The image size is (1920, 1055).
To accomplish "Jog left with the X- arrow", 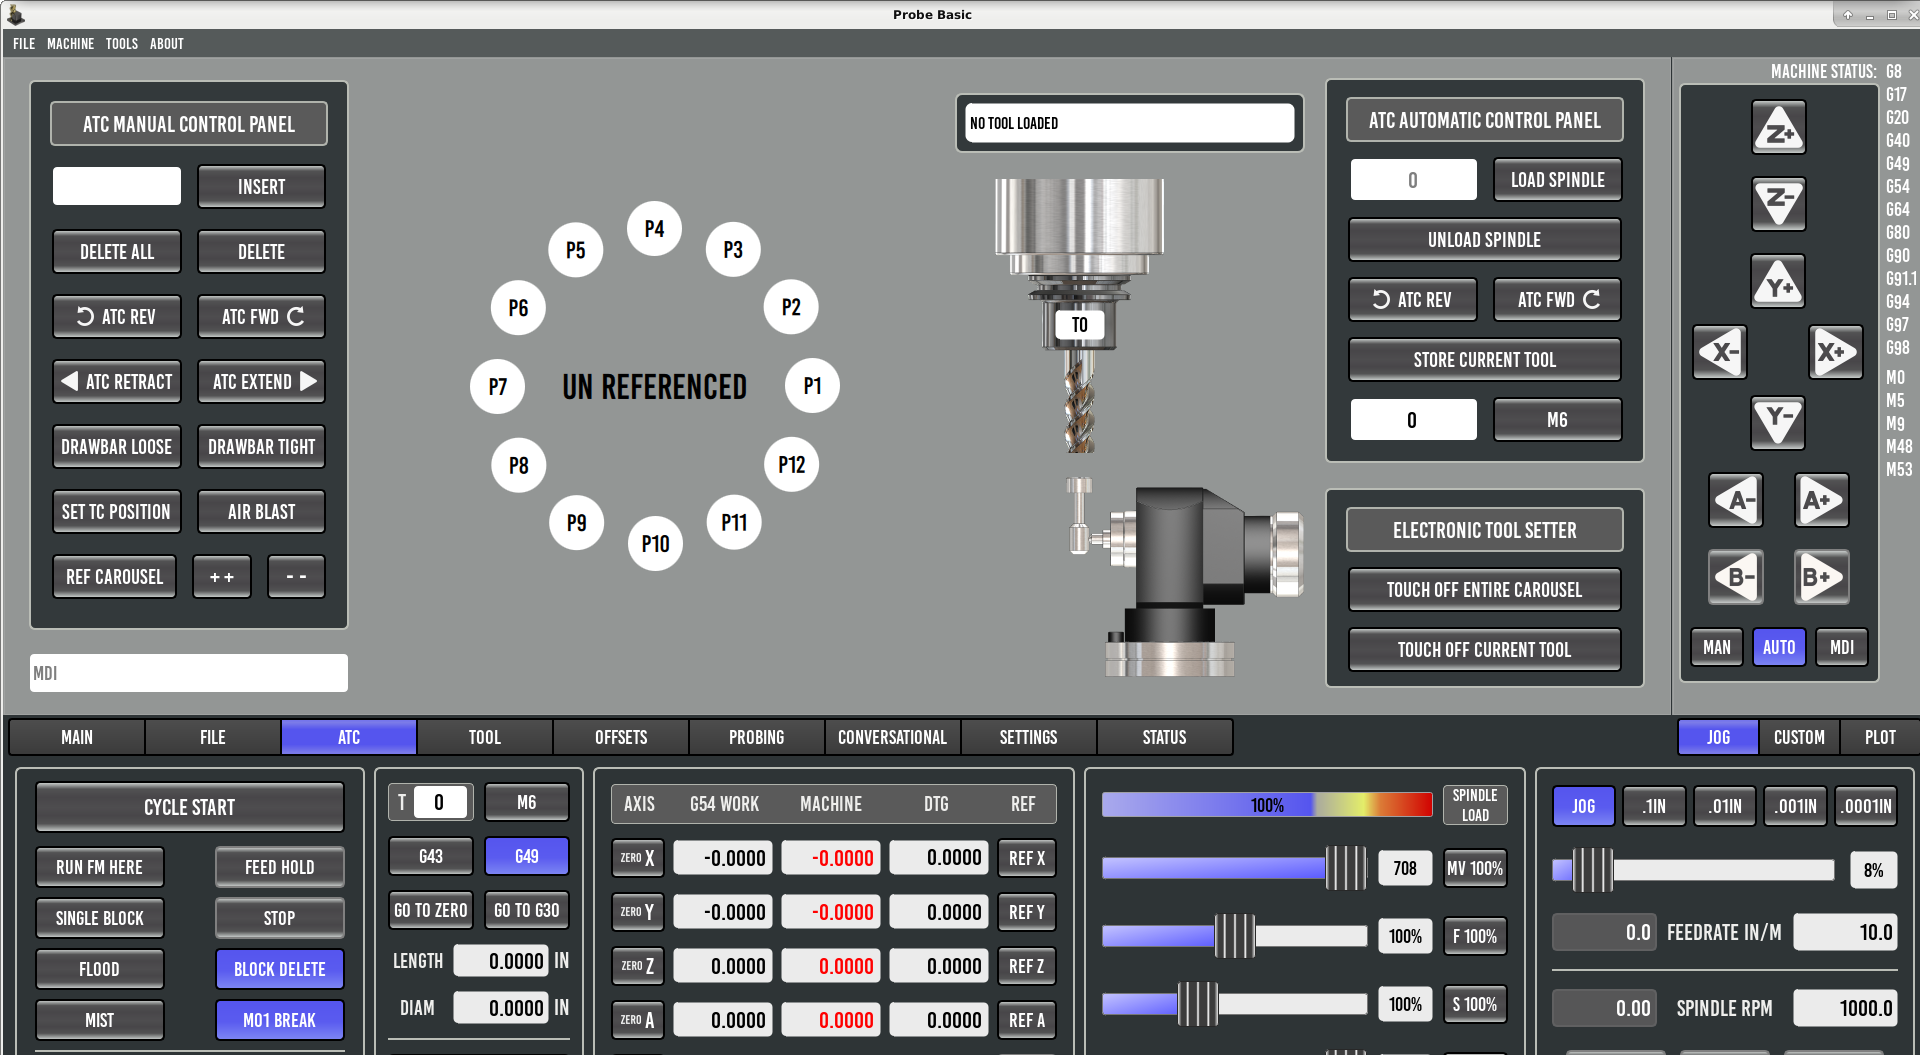I will (1720, 352).
